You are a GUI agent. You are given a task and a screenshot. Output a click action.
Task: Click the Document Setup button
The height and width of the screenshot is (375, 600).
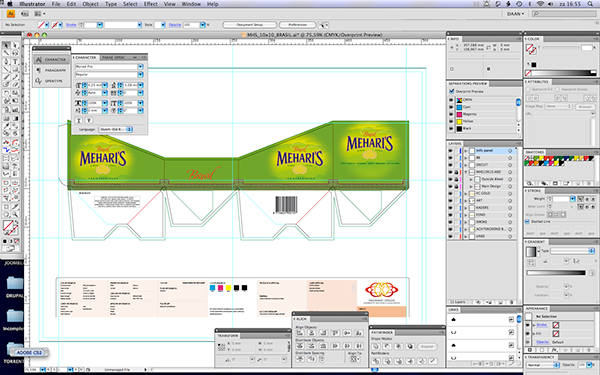[249, 24]
